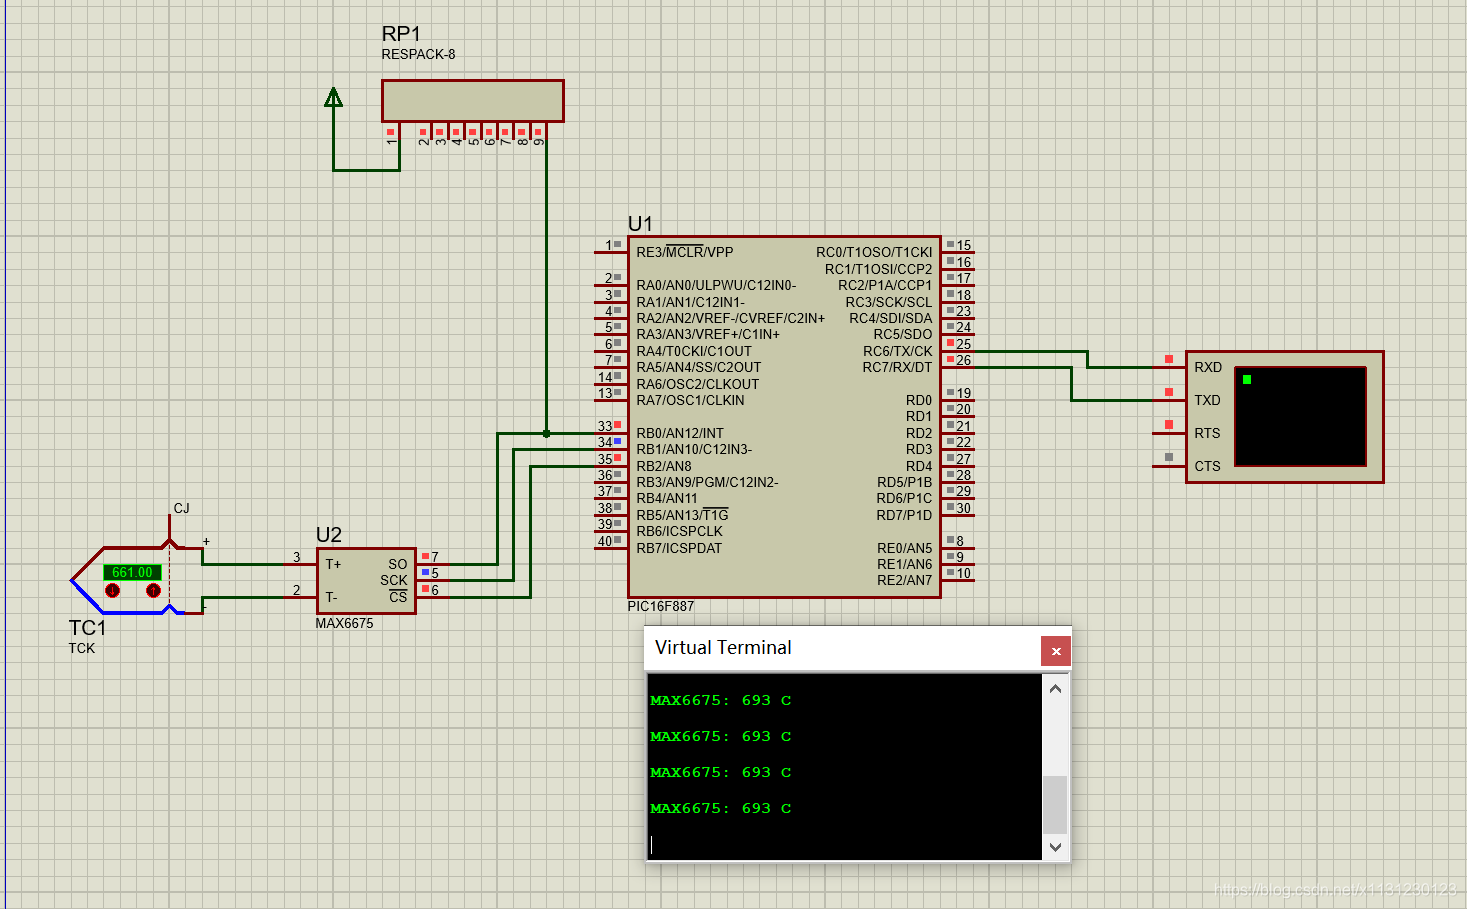Screen dimensions: 1467x909
Task: Close the Virtual Terminal window
Action: coord(1056,651)
